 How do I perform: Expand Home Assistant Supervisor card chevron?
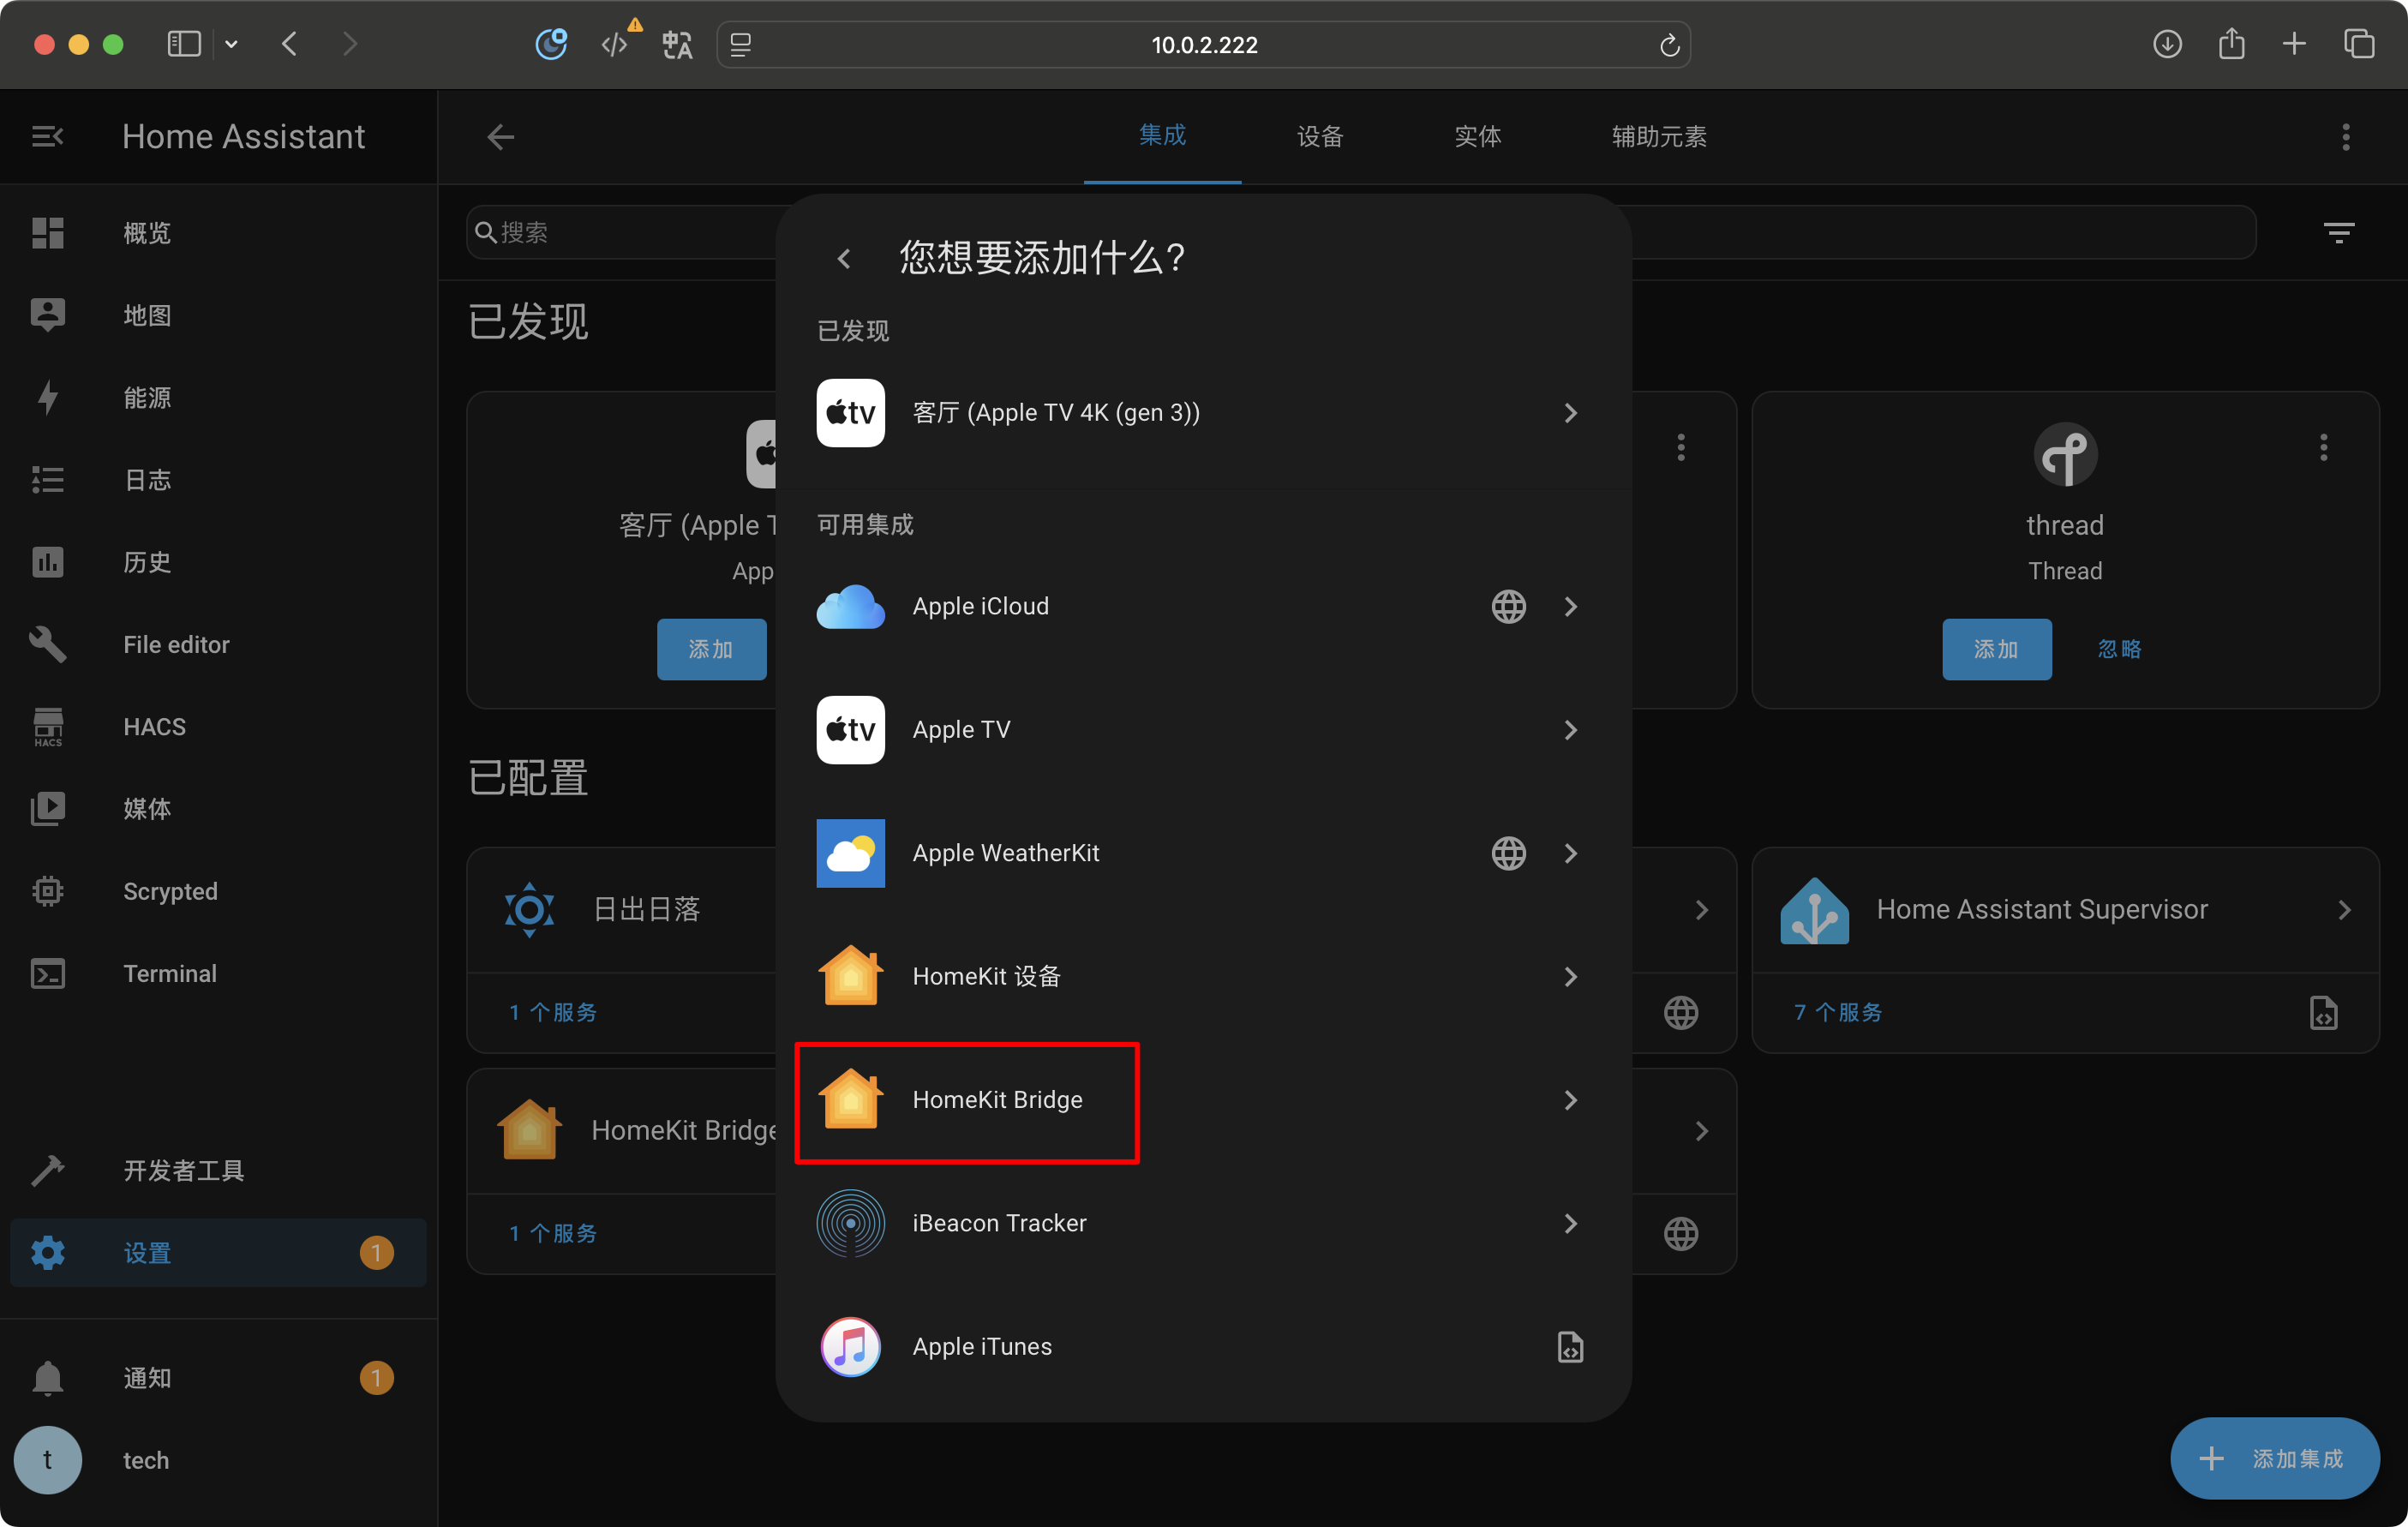point(2344,910)
